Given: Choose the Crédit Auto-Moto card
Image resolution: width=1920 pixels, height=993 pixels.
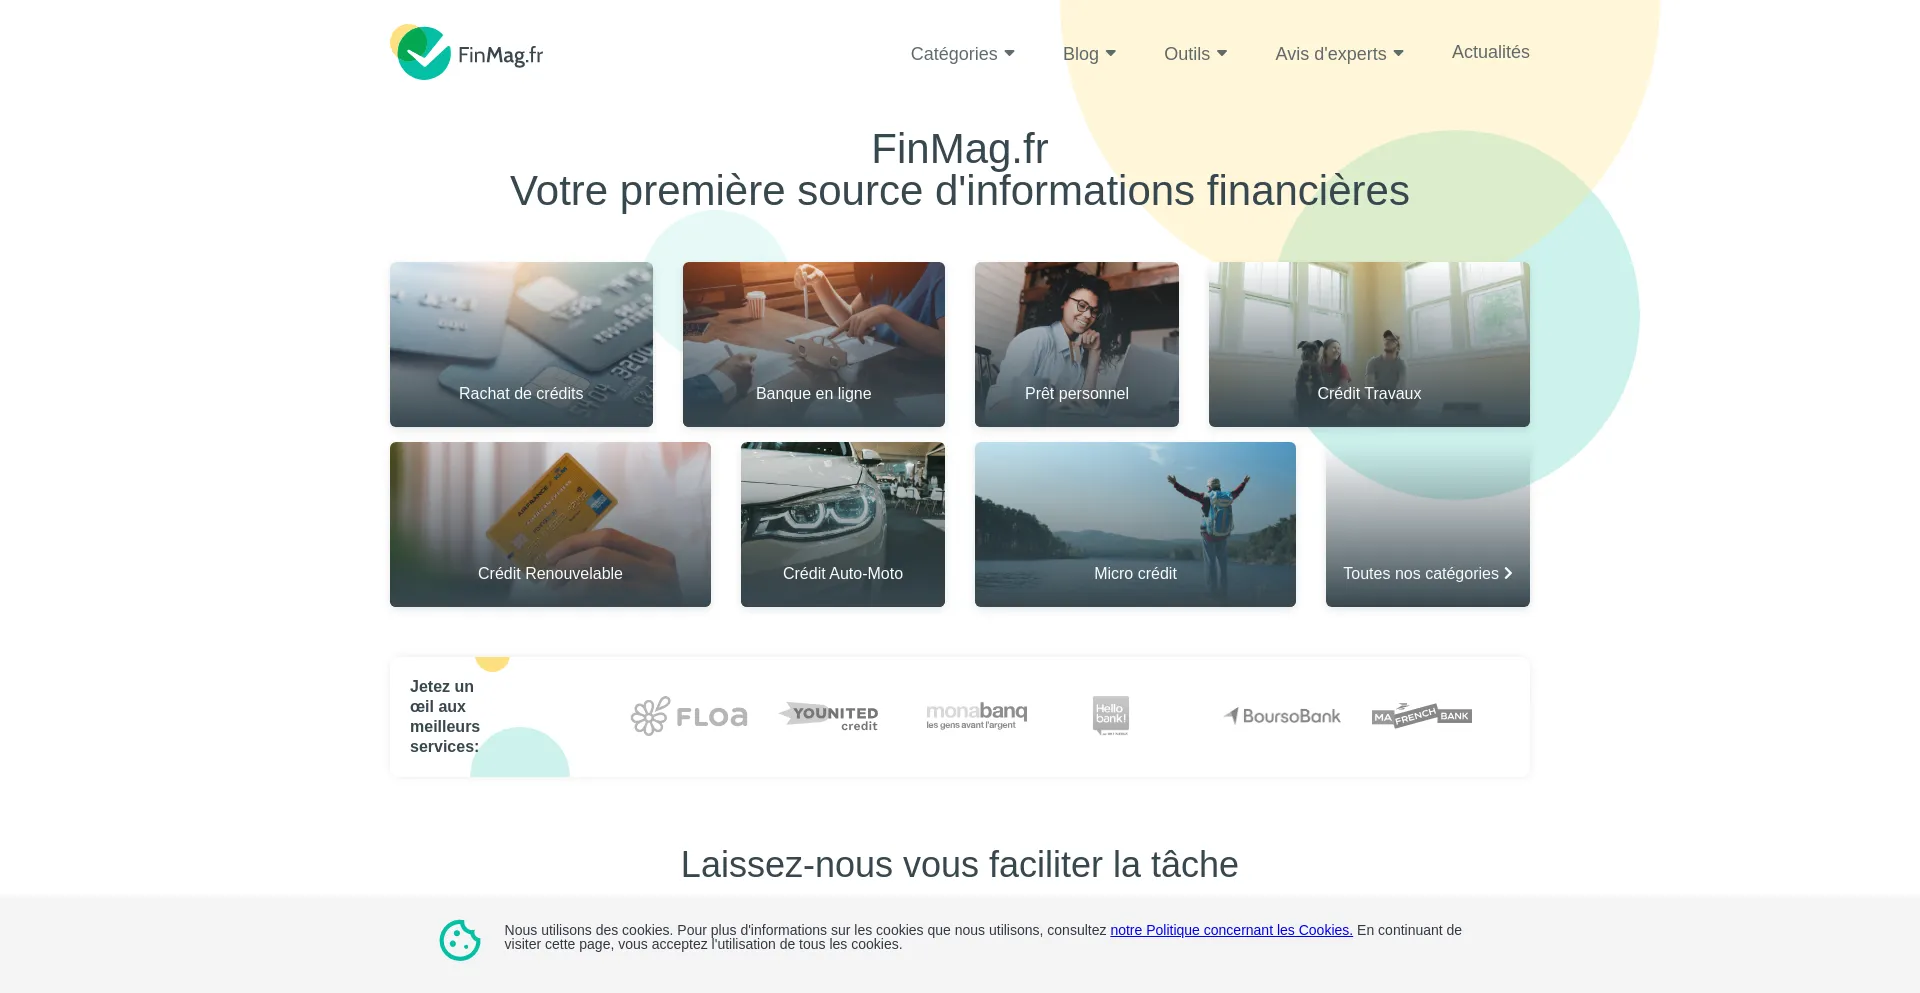Looking at the screenshot, I should pyautogui.click(x=842, y=524).
